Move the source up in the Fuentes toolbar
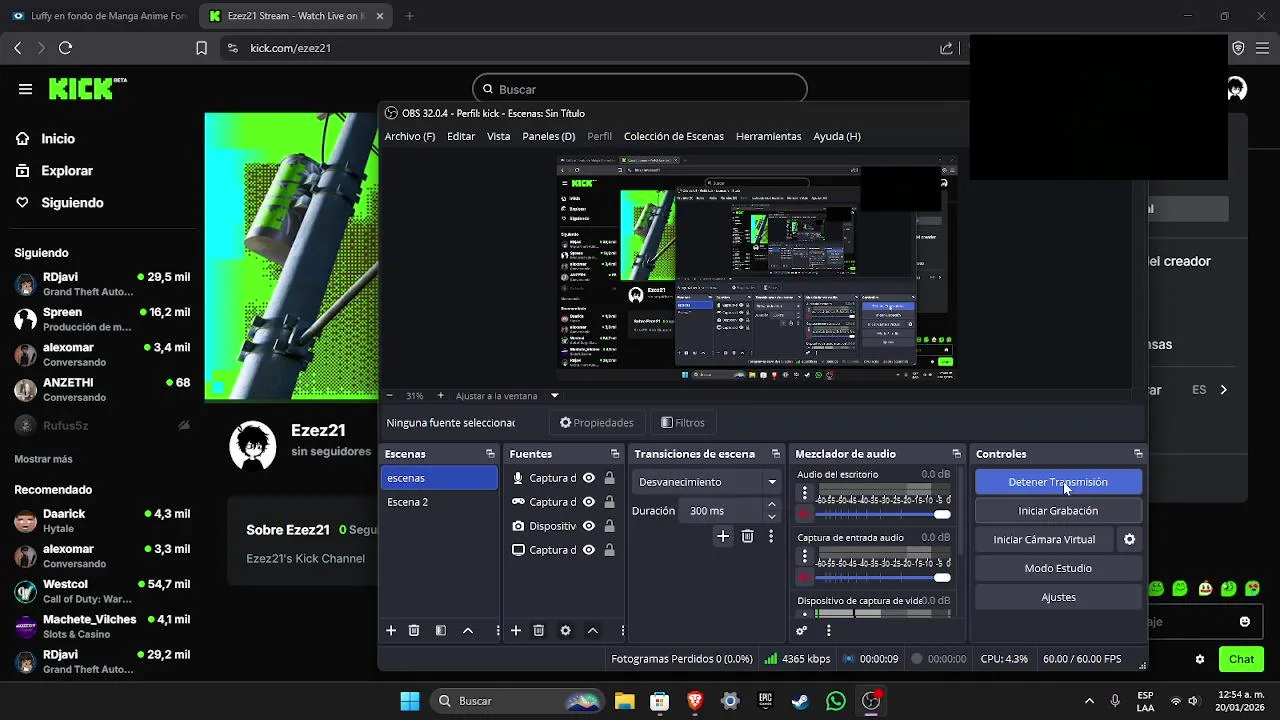This screenshot has width=1280, height=720. [592, 631]
